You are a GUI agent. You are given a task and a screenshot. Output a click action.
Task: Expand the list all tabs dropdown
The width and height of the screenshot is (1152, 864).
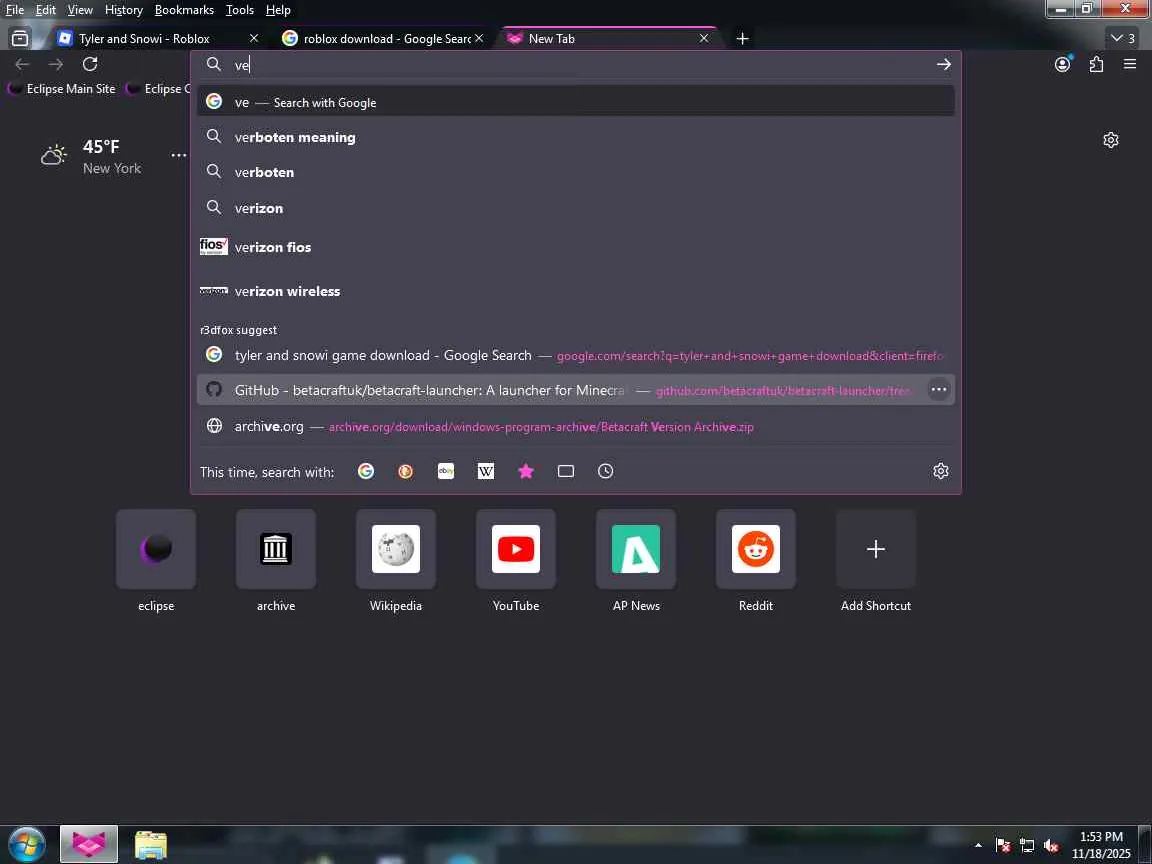[1123, 38]
